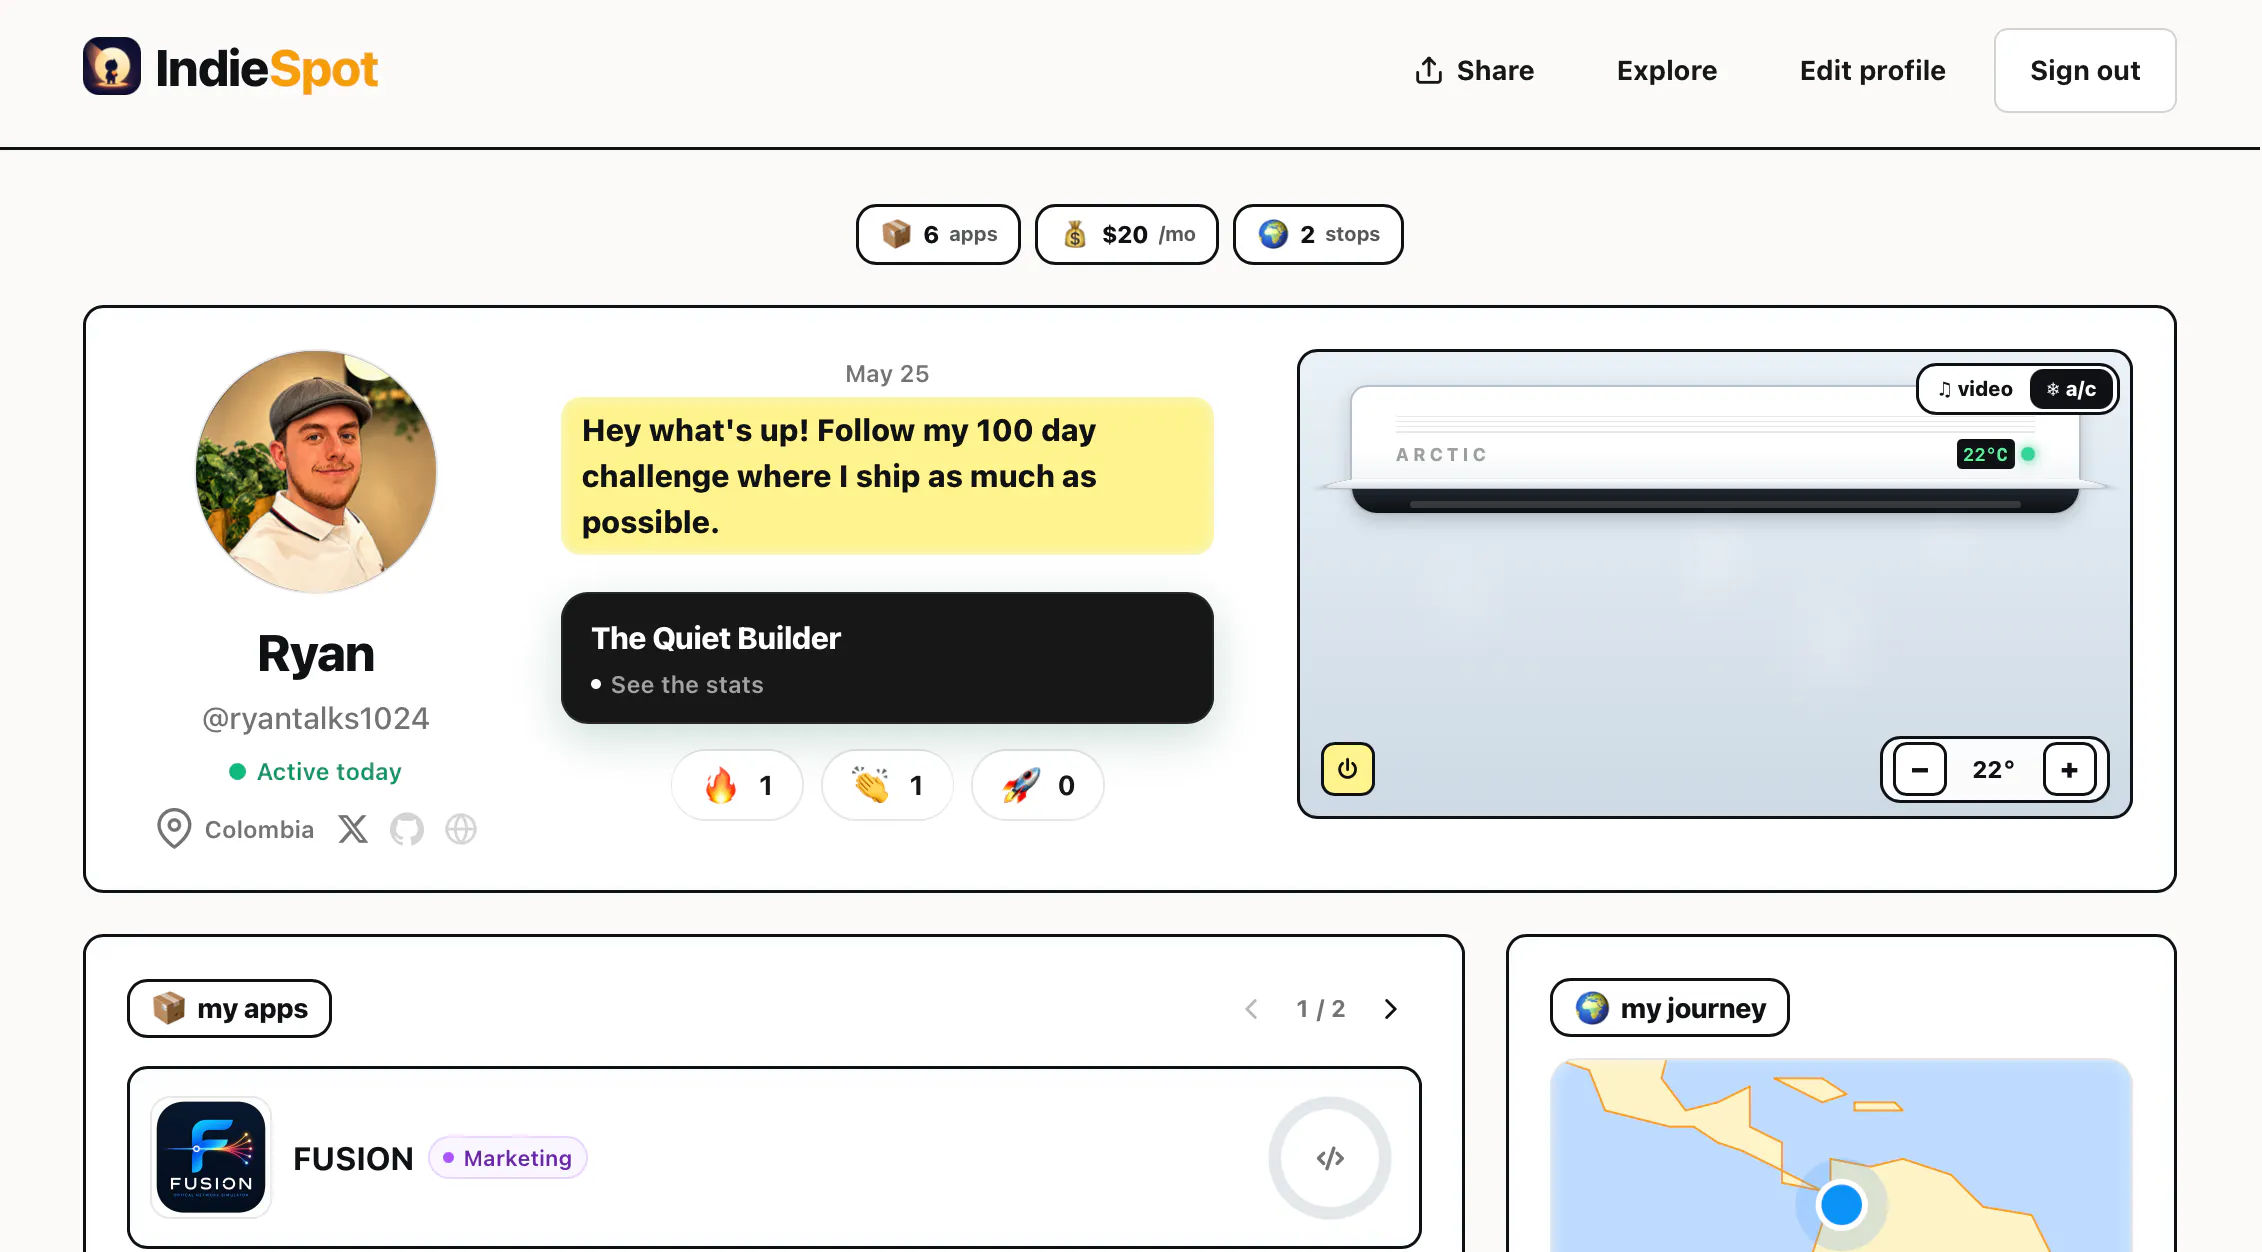Open The Quiet Builder stats card
The image size is (2262, 1252).
tap(887, 658)
